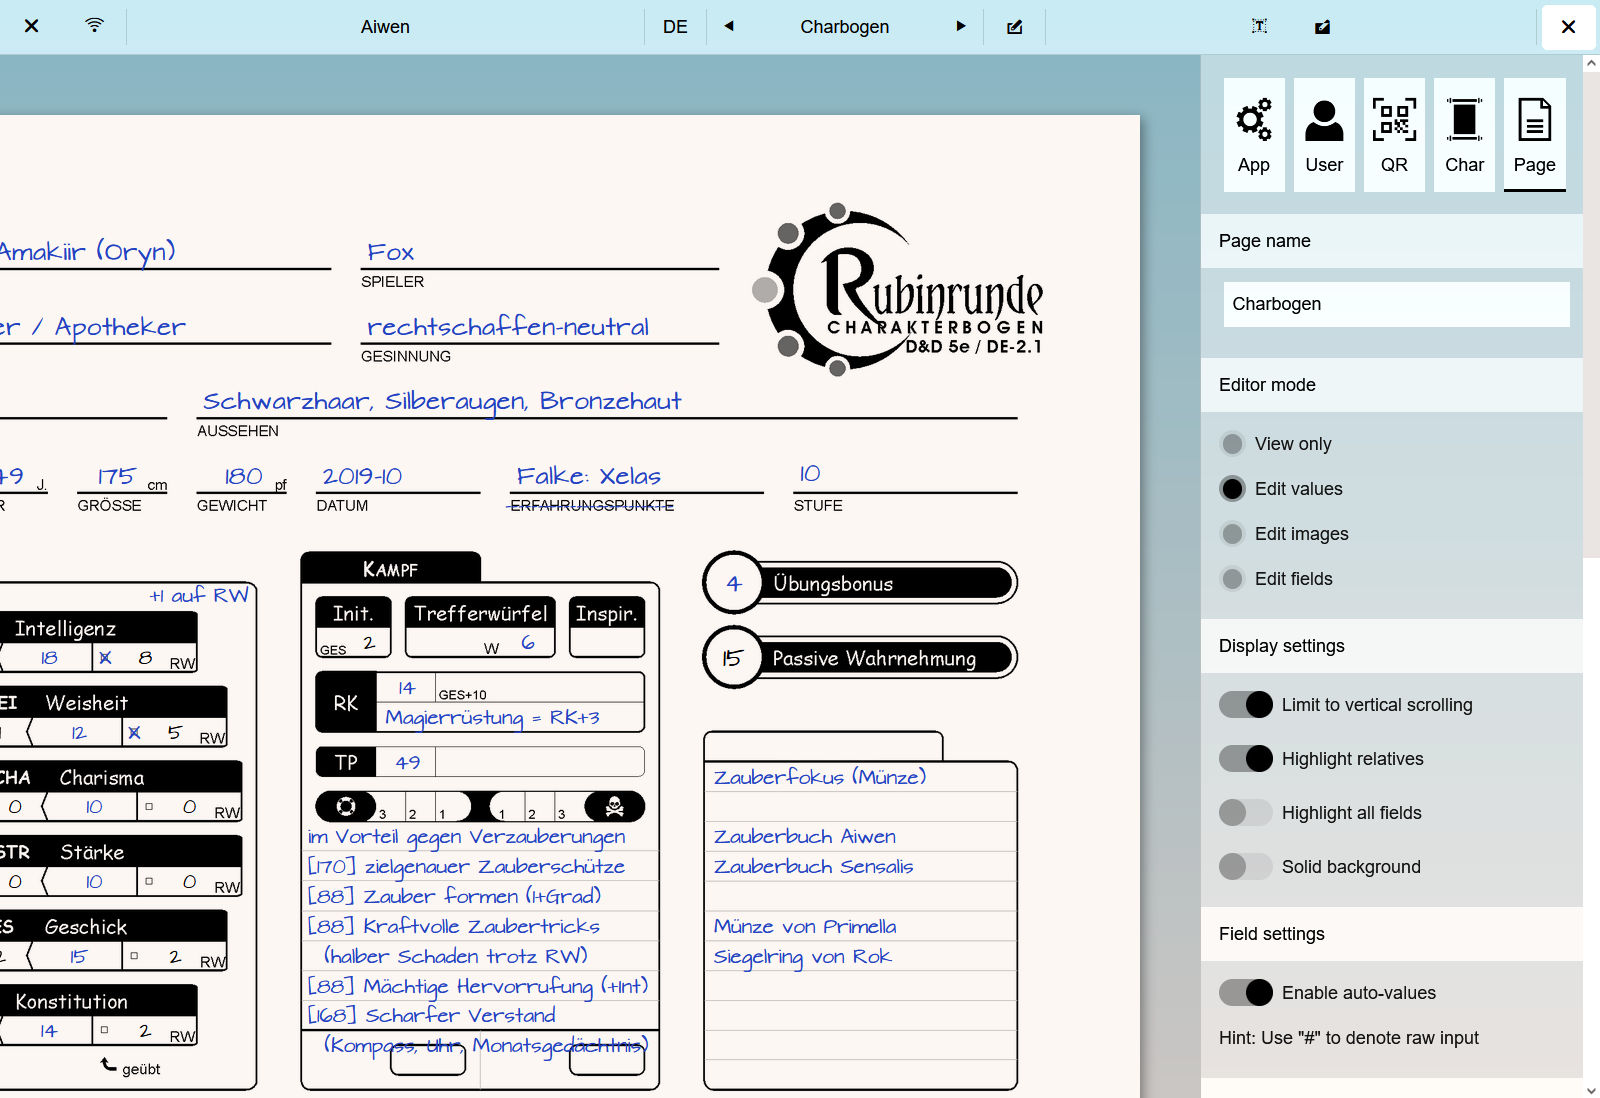Open the DE language selector
The height and width of the screenshot is (1098, 1600).
(x=675, y=27)
